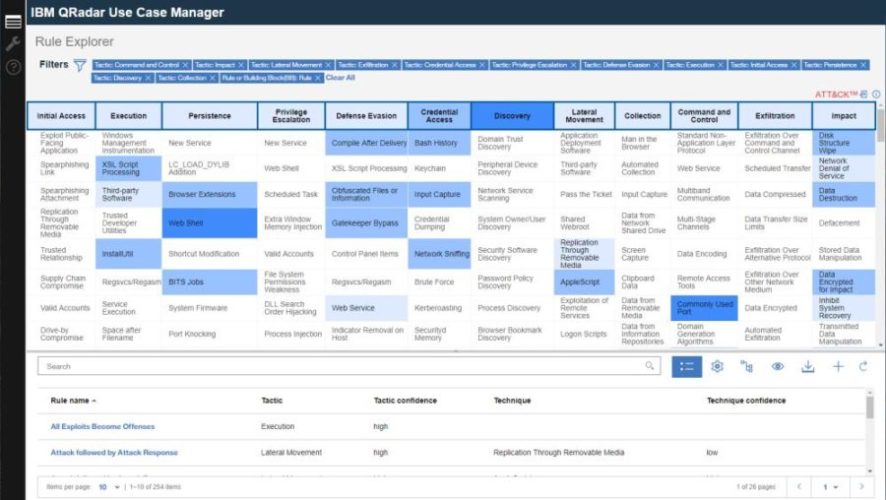The image size is (886, 500).
Task: Click the XSL Script Processing Execution cell
Action: click(x=128, y=168)
